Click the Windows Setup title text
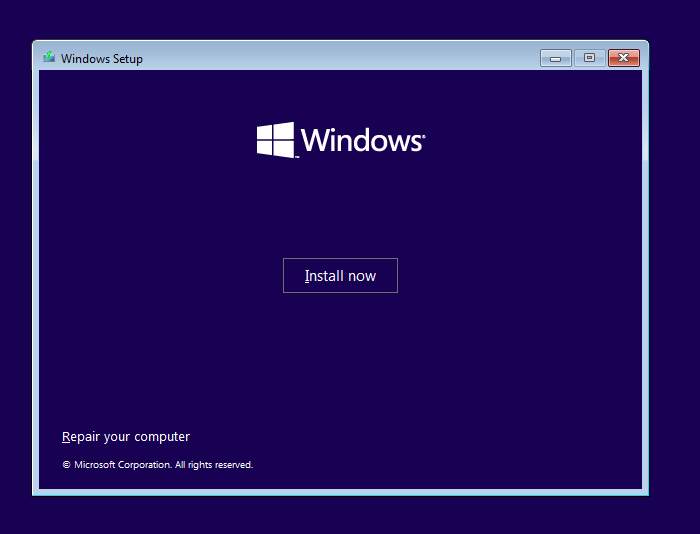 [x=102, y=59]
